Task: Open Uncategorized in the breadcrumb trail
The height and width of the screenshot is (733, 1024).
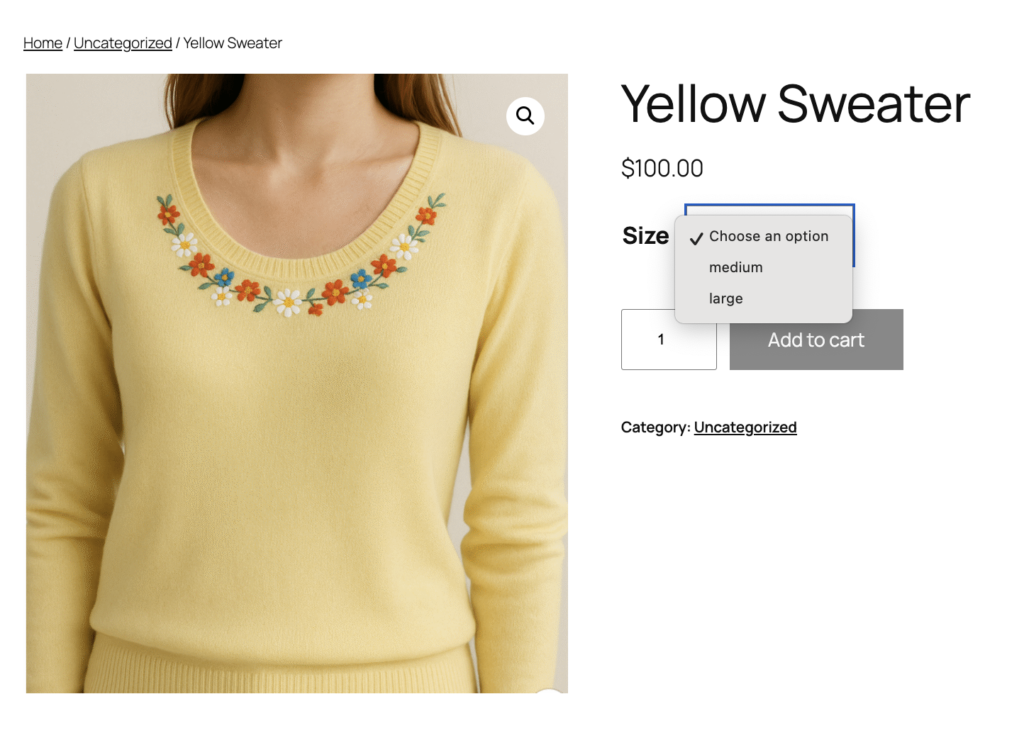Action: (x=123, y=43)
